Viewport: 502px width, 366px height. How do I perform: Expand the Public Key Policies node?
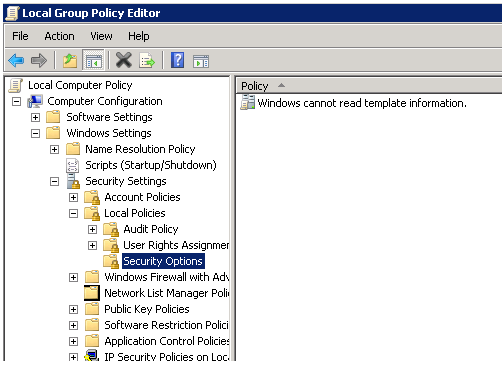click(73, 309)
